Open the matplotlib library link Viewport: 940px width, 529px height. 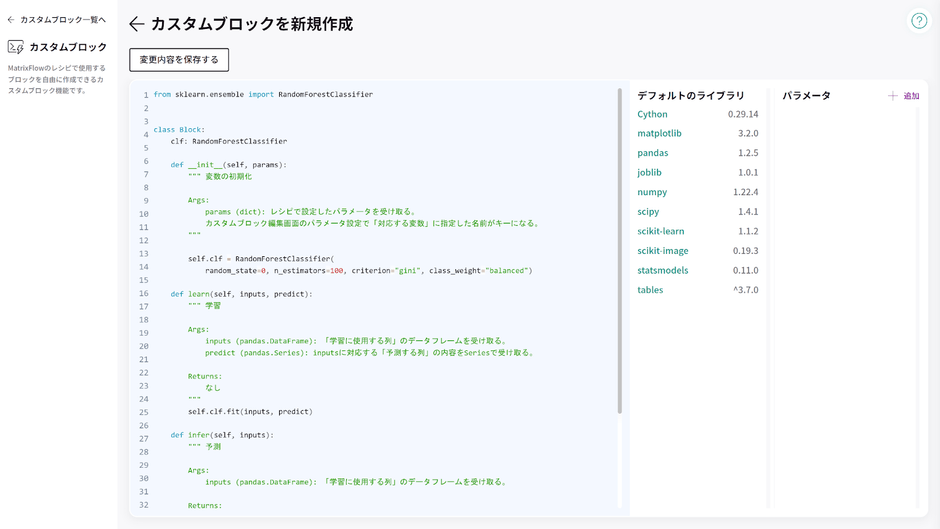coord(659,133)
